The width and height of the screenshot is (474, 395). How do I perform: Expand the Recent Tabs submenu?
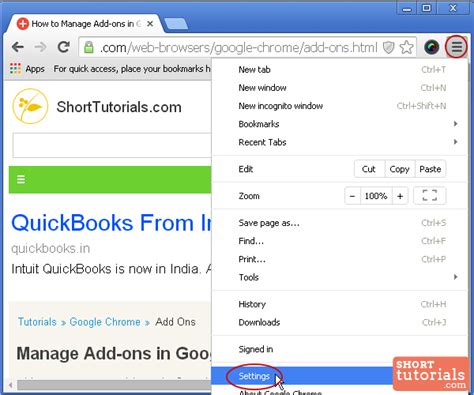(340, 142)
